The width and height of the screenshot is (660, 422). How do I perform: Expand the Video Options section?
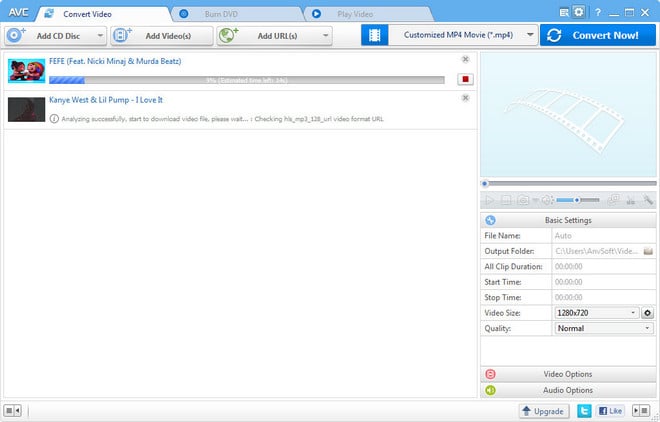[568, 374]
